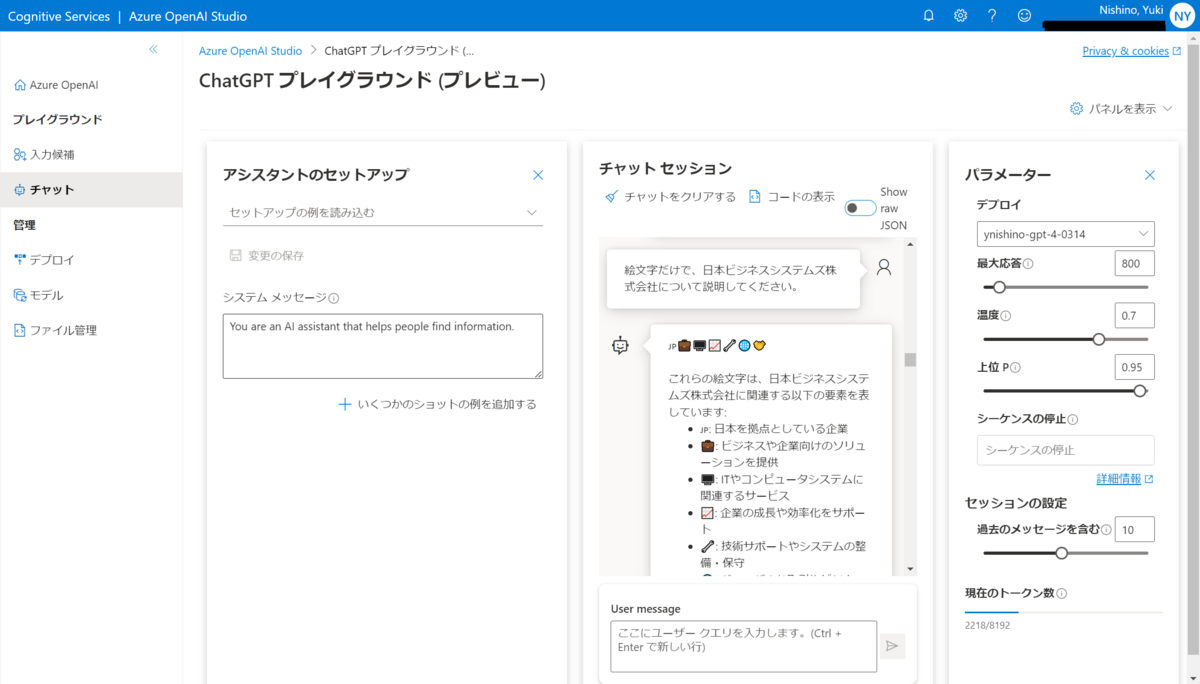1200x684 pixels.
Task: Open the NY account avatar
Action: tap(1184, 18)
